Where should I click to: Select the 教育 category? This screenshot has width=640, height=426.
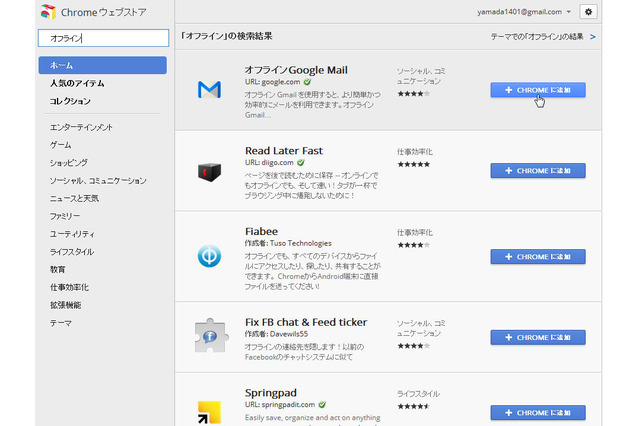58,270
